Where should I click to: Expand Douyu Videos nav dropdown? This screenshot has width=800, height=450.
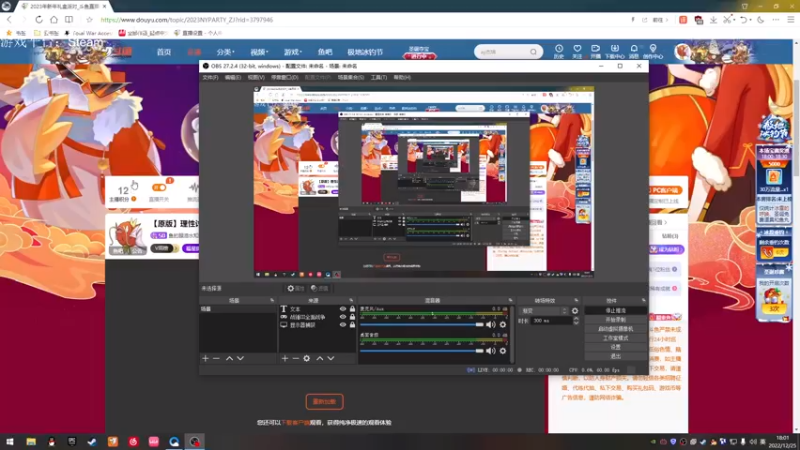(x=259, y=52)
